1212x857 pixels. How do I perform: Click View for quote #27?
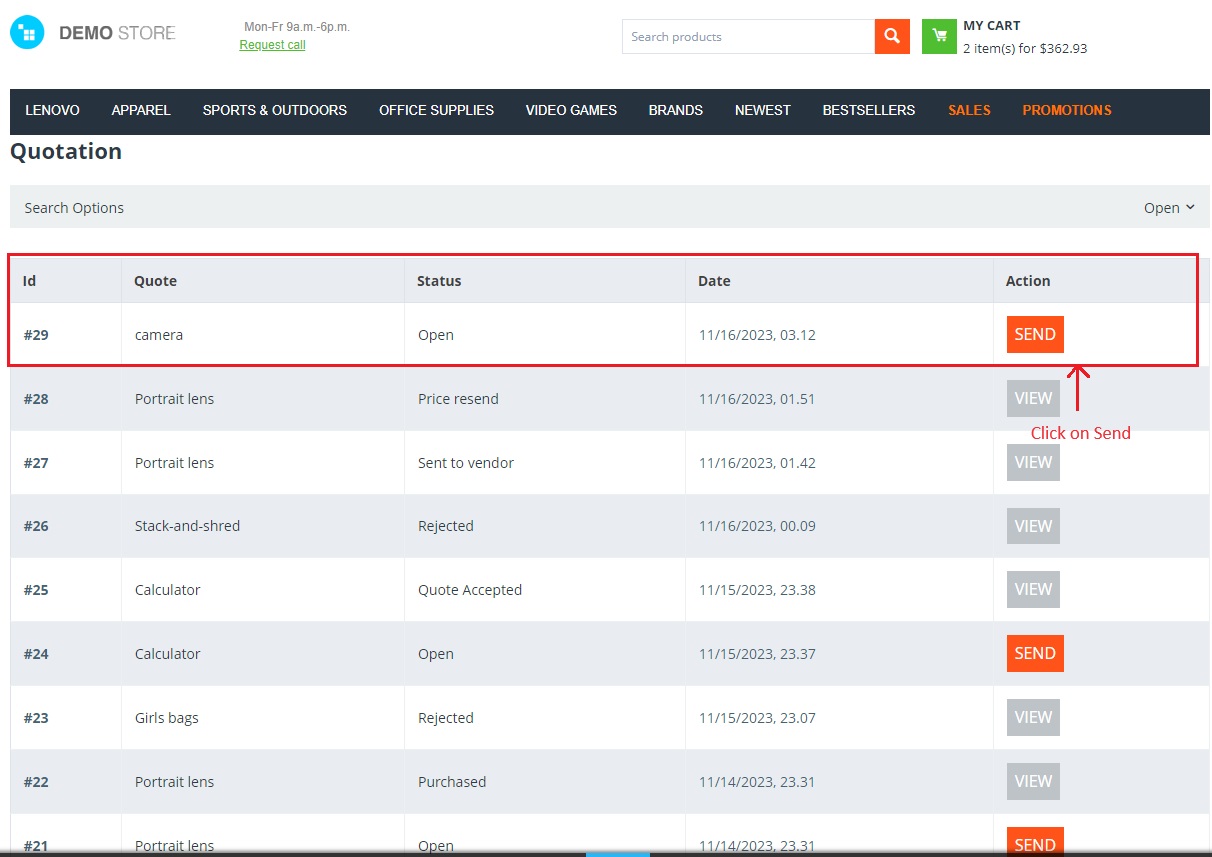coord(1033,462)
